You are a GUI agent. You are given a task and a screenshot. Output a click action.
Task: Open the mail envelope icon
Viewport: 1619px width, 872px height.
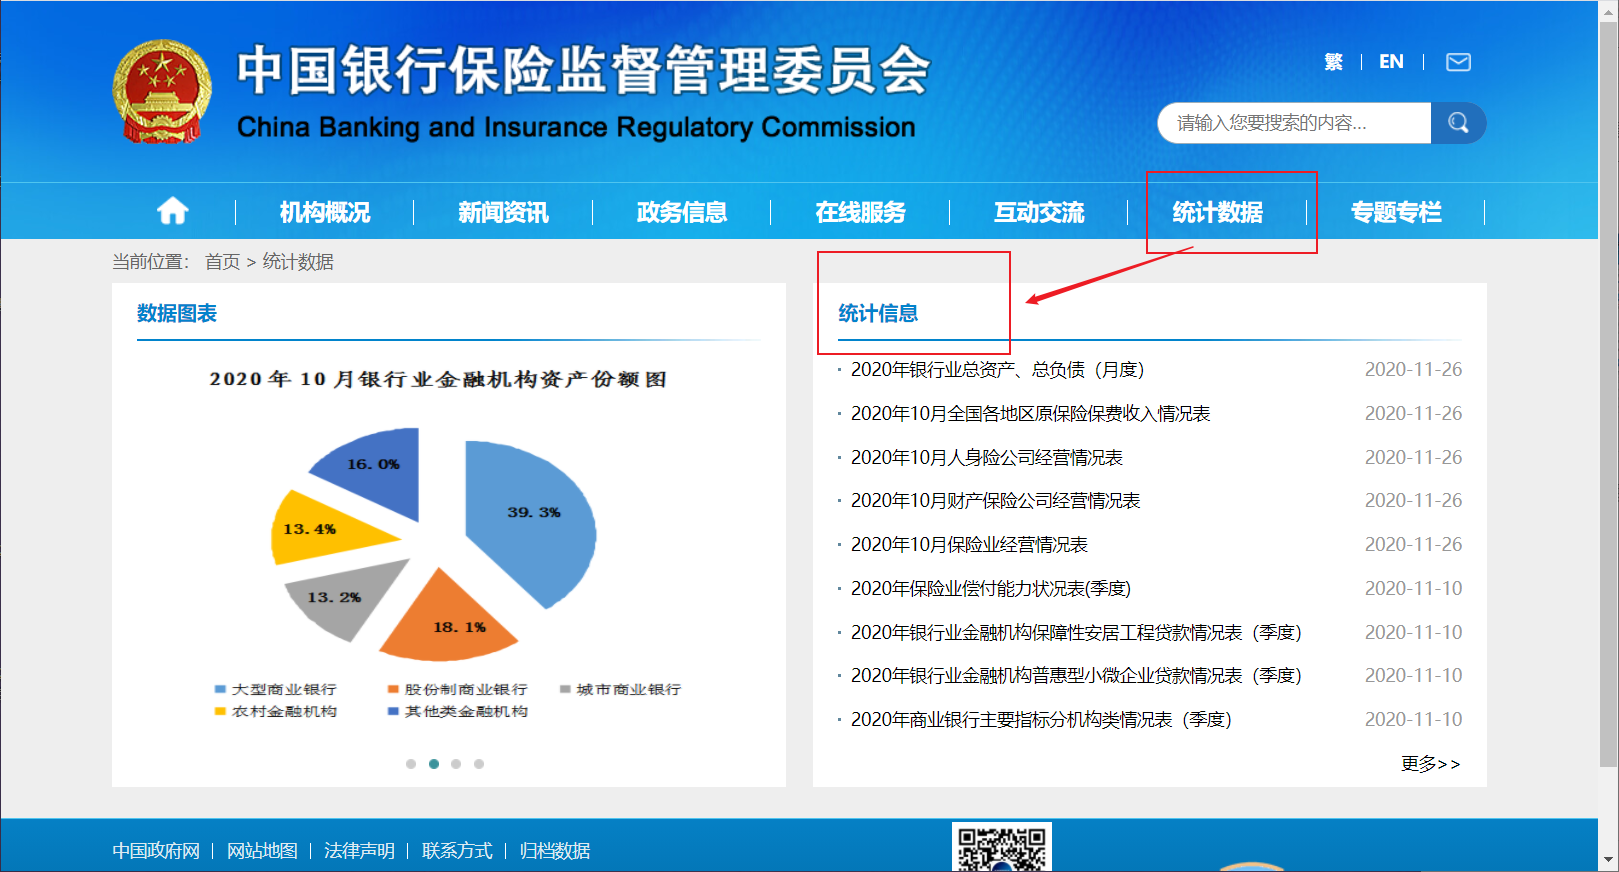pos(1458,62)
